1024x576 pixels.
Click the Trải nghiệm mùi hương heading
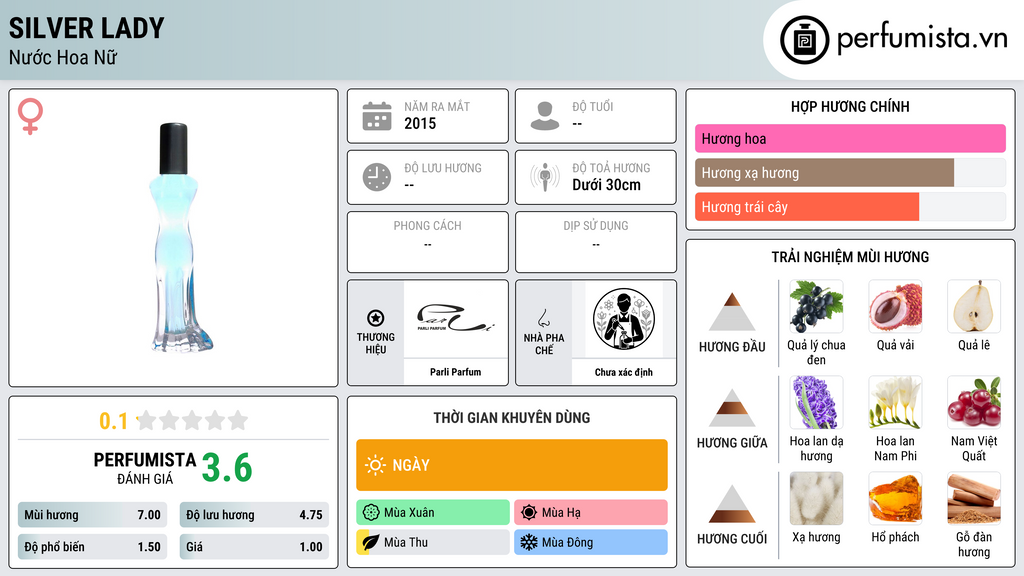[x=850, y=257]
